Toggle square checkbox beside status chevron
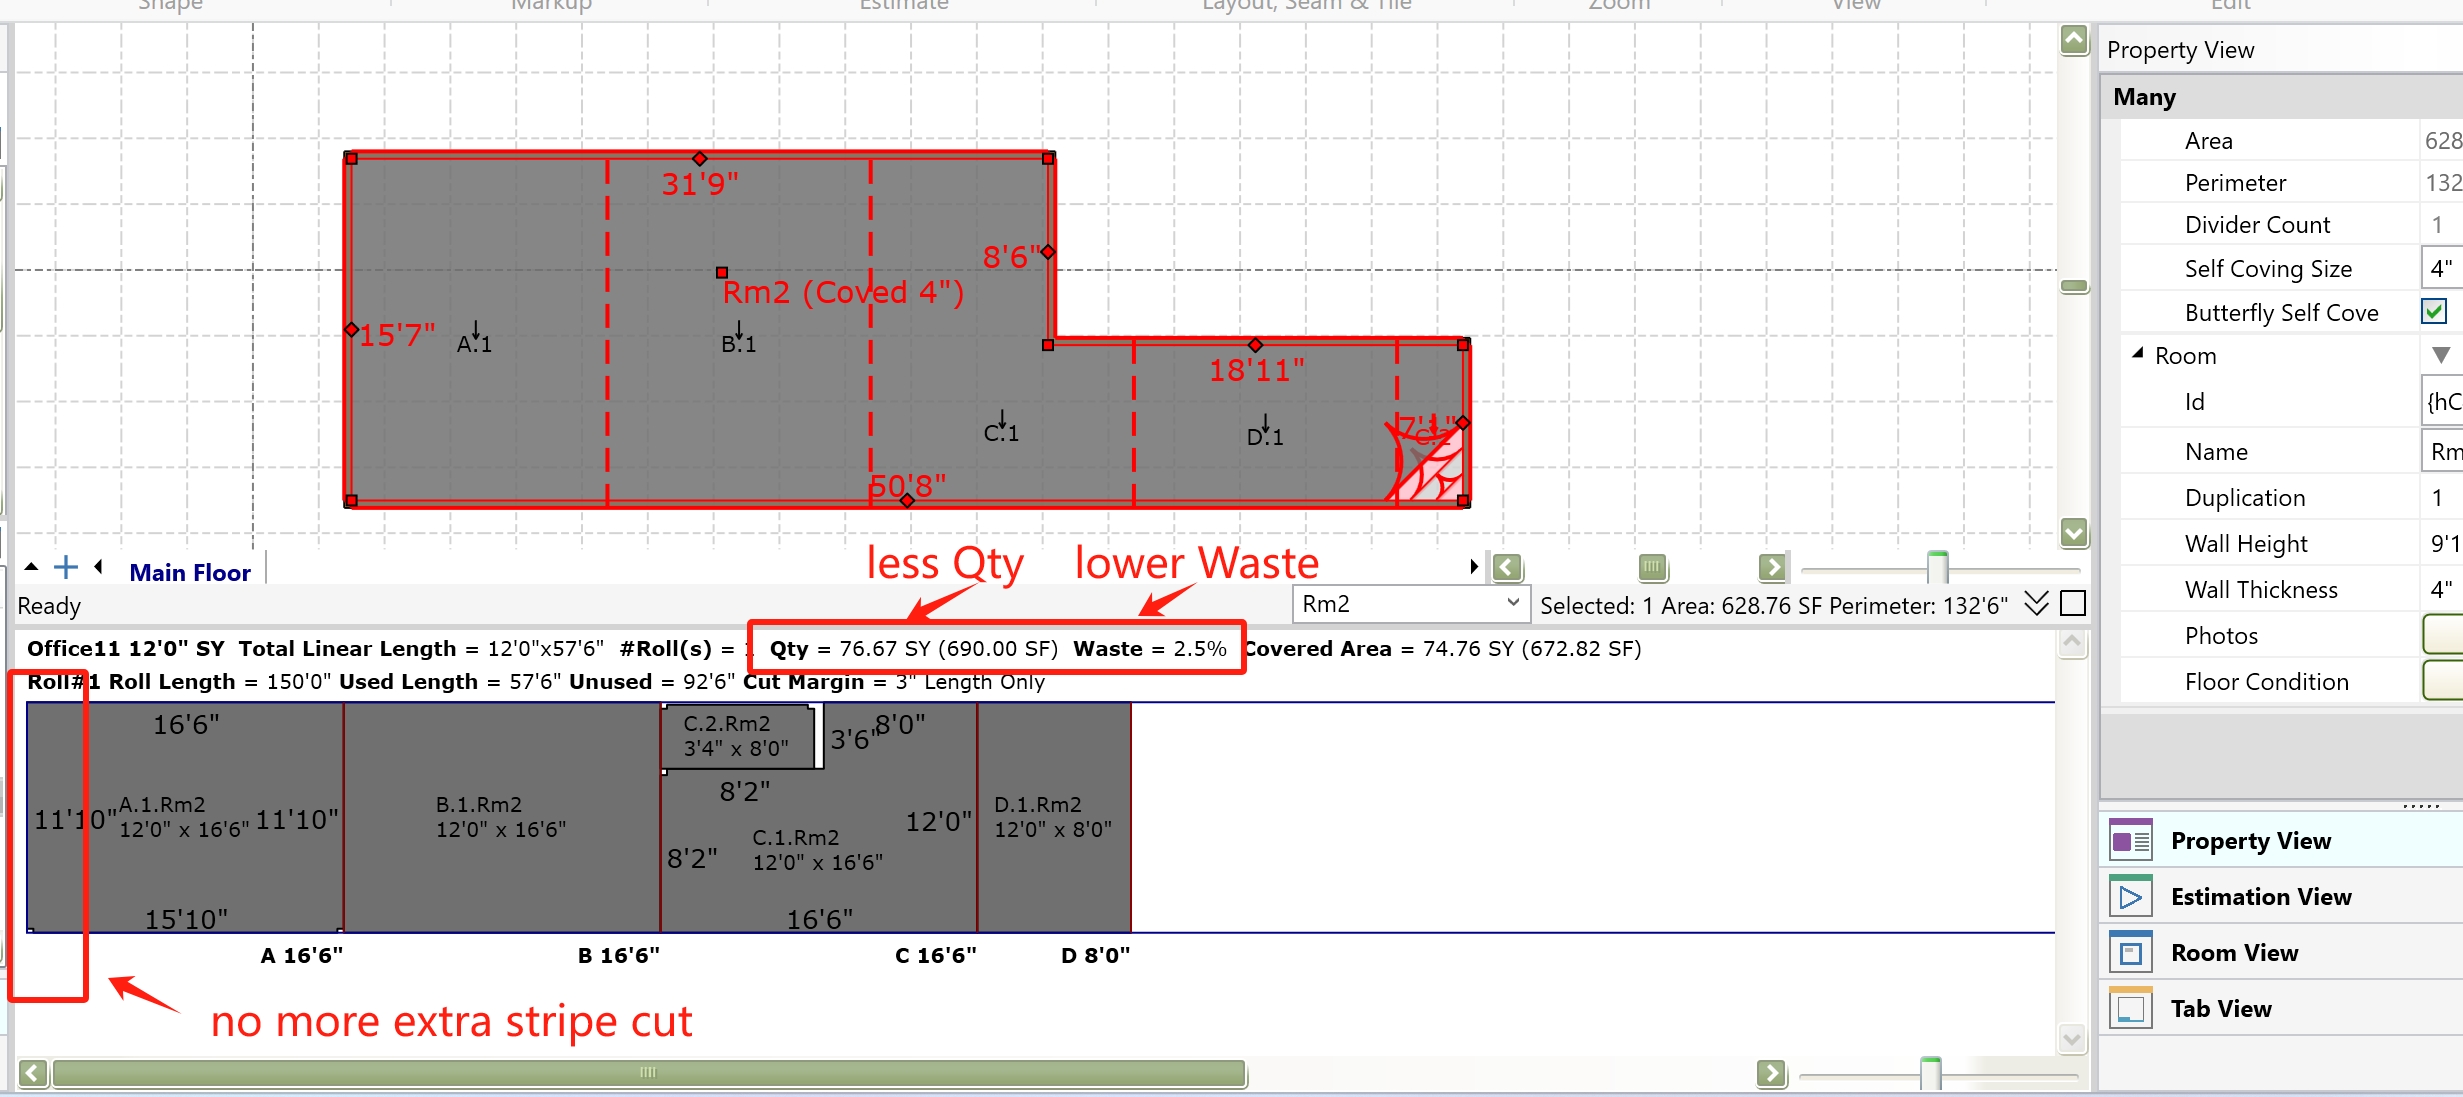2463x1097 pixels. (2074, 604)
